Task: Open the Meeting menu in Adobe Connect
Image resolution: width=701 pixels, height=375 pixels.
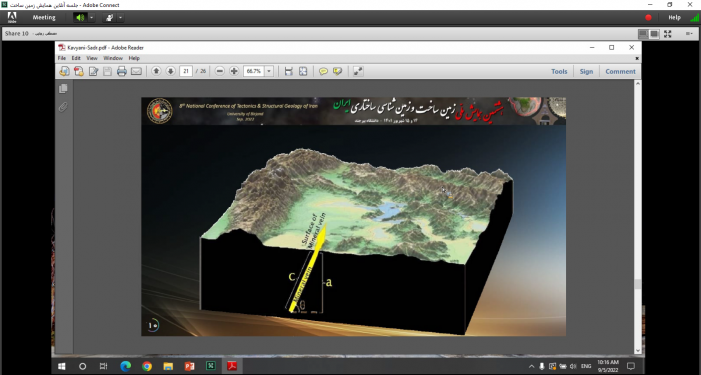Action: click(44, 17)
